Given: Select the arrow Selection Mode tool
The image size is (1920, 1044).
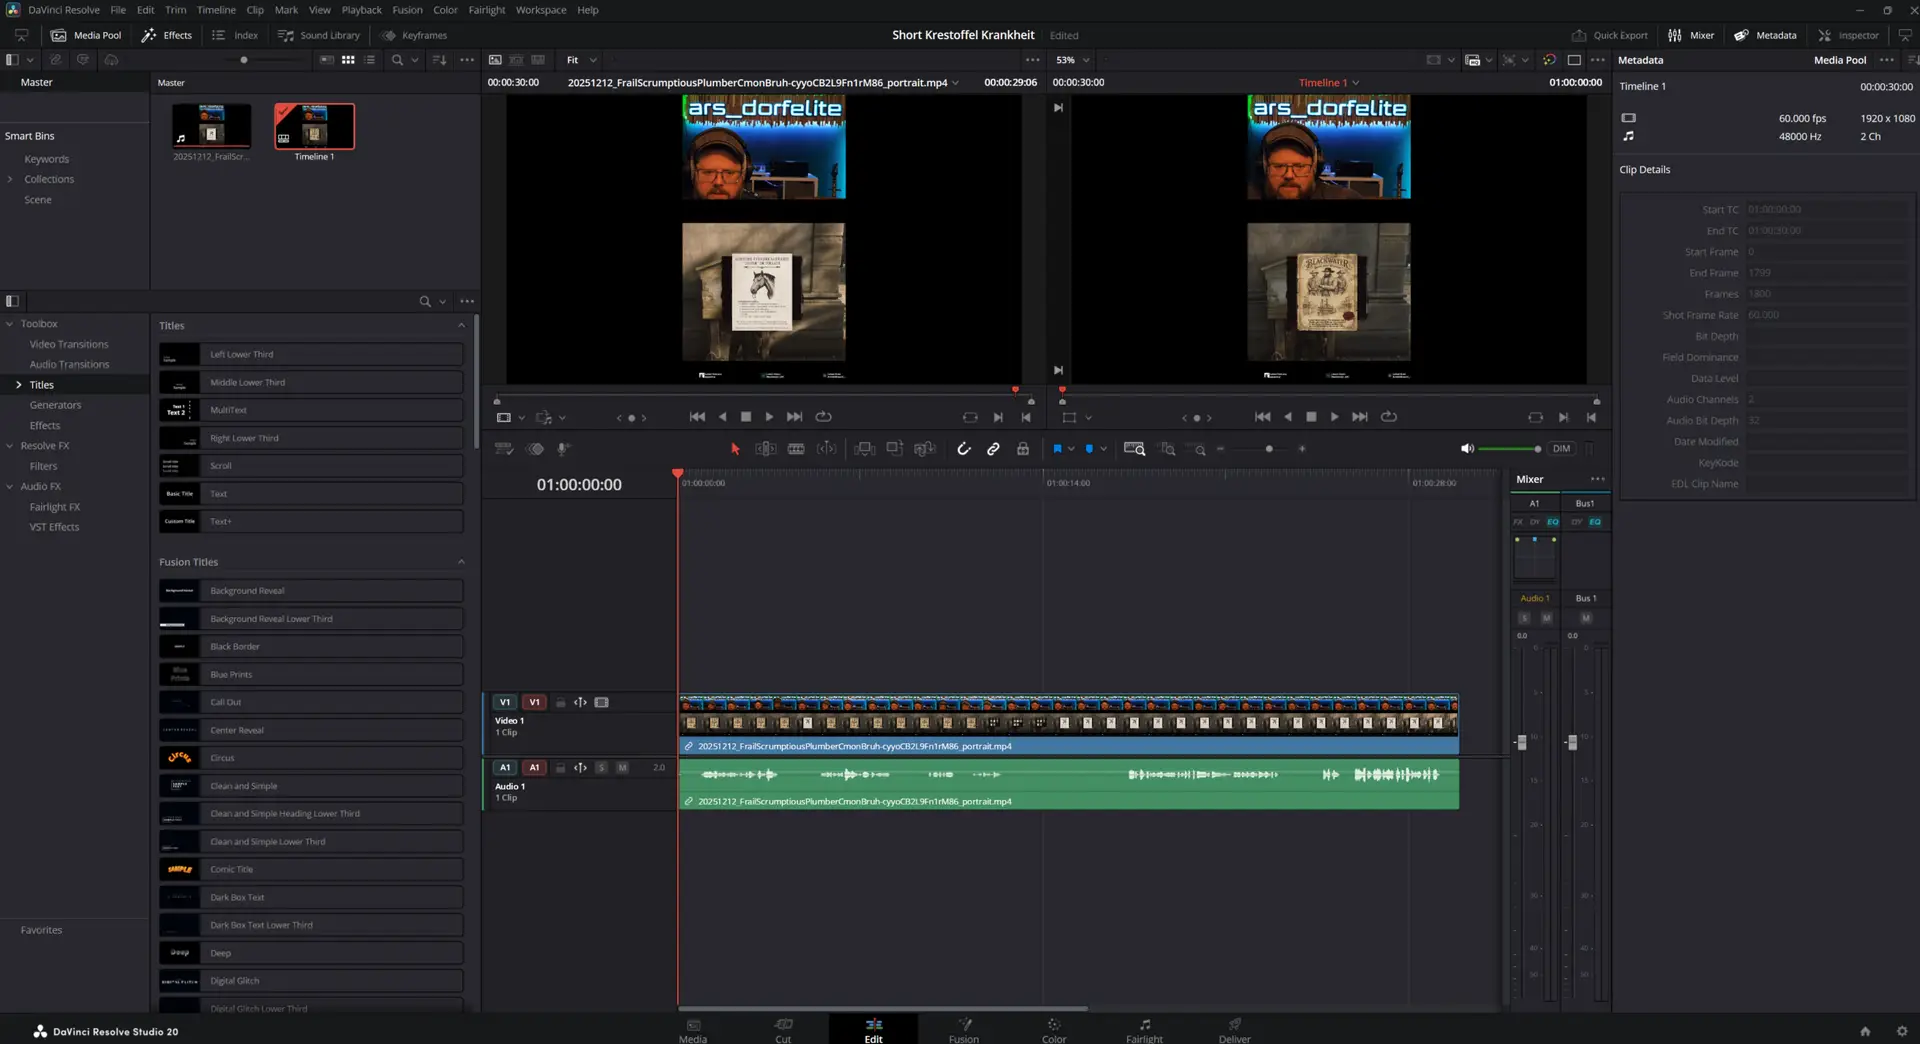Looking at the screenshot, I should coord(735,449).
